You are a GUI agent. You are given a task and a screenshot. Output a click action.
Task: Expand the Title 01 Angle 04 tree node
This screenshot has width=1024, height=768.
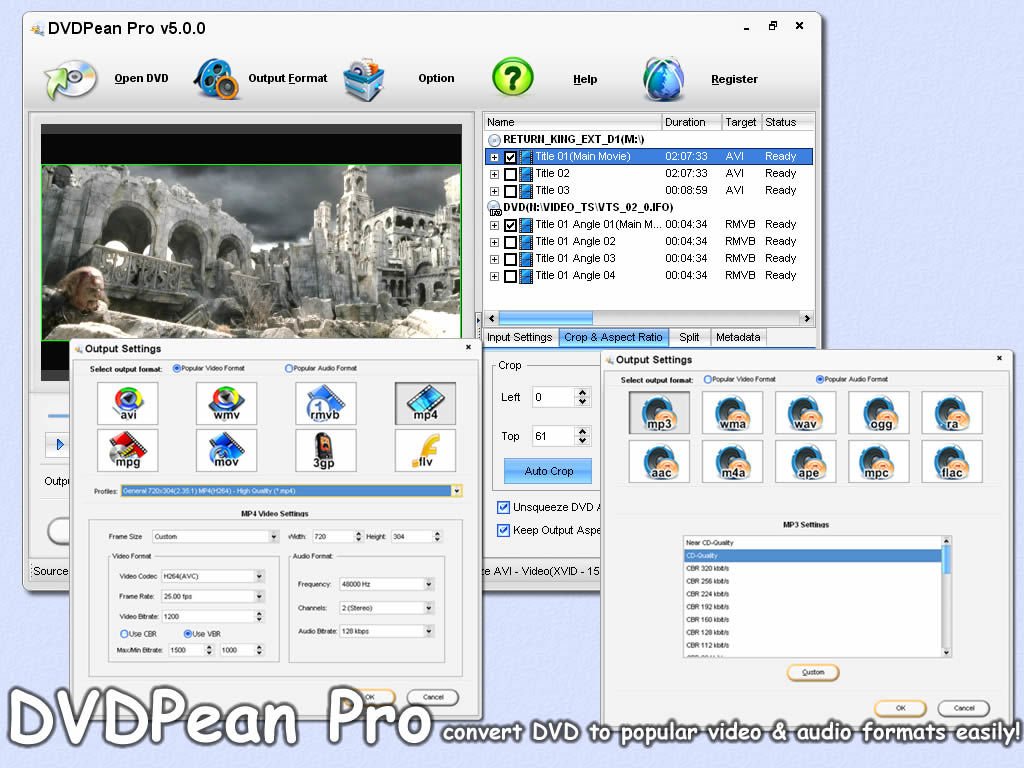pos(494,276)
